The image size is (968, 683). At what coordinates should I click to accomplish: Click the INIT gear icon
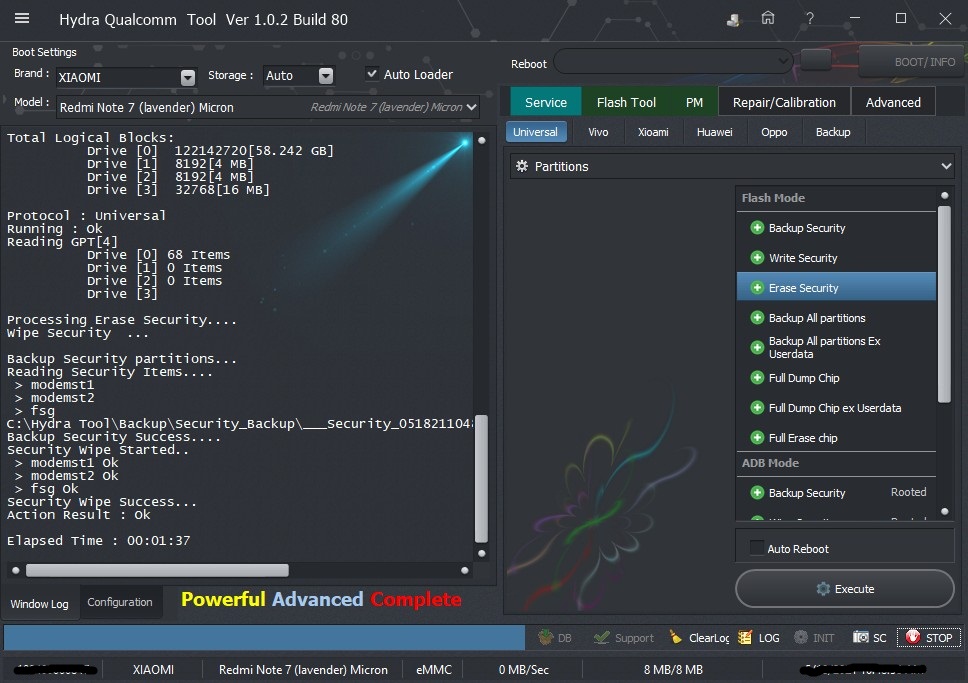(801, 637)
